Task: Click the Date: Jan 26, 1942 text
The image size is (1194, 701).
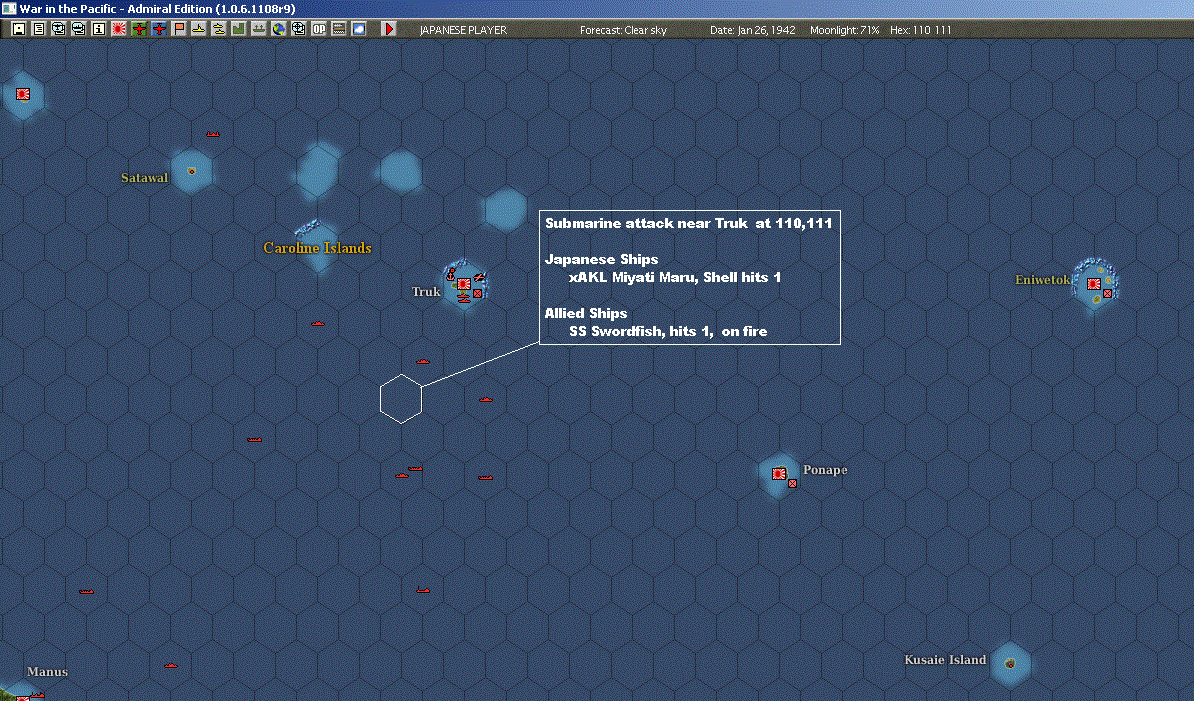Action: coord(752,30)
